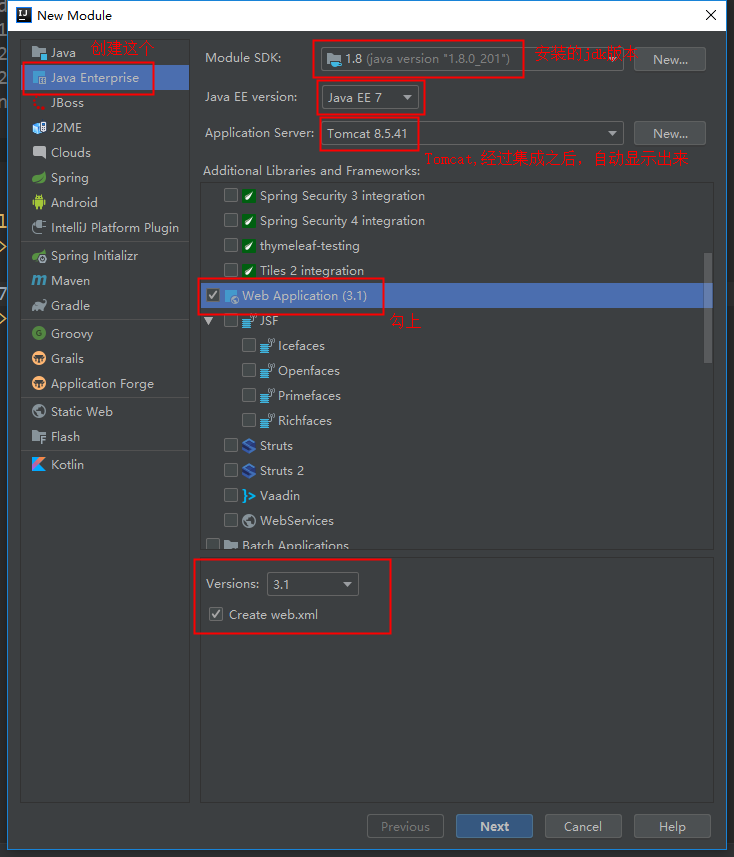Click the J2ME cube icon
734x857 pixels.
coord(39,128)
